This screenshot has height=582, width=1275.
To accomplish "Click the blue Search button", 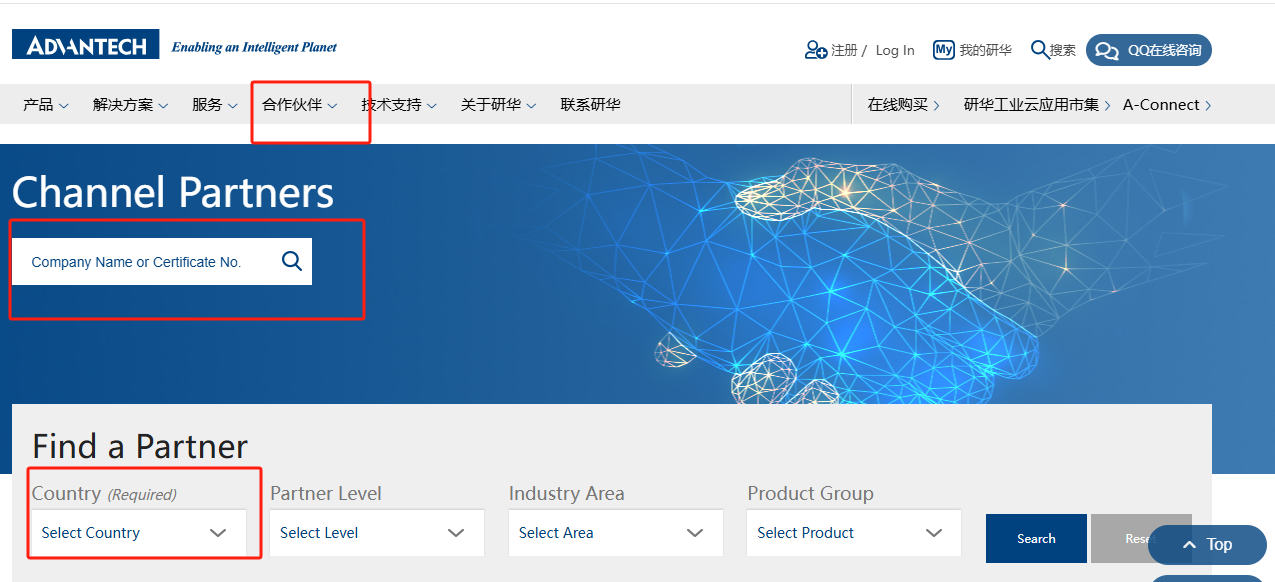I will (x=1036, y=538).
